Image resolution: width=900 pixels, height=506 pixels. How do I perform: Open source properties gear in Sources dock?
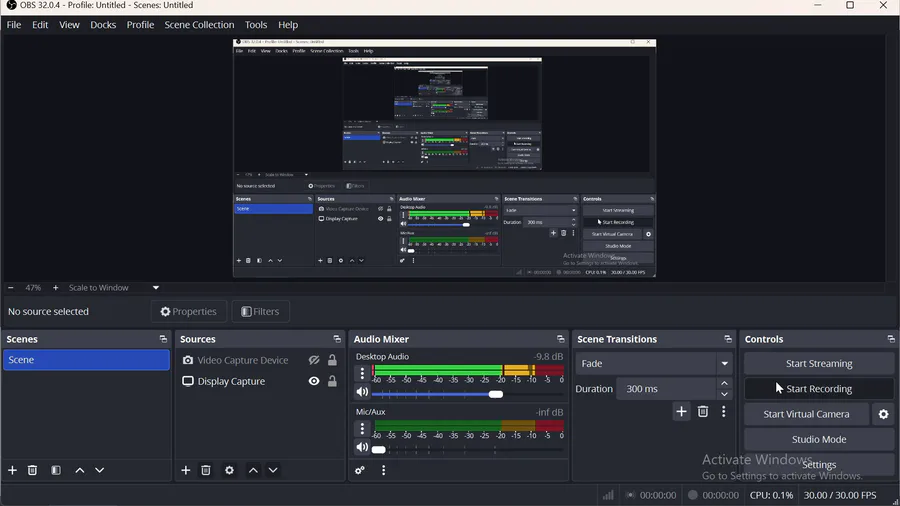tap(229, 470)
